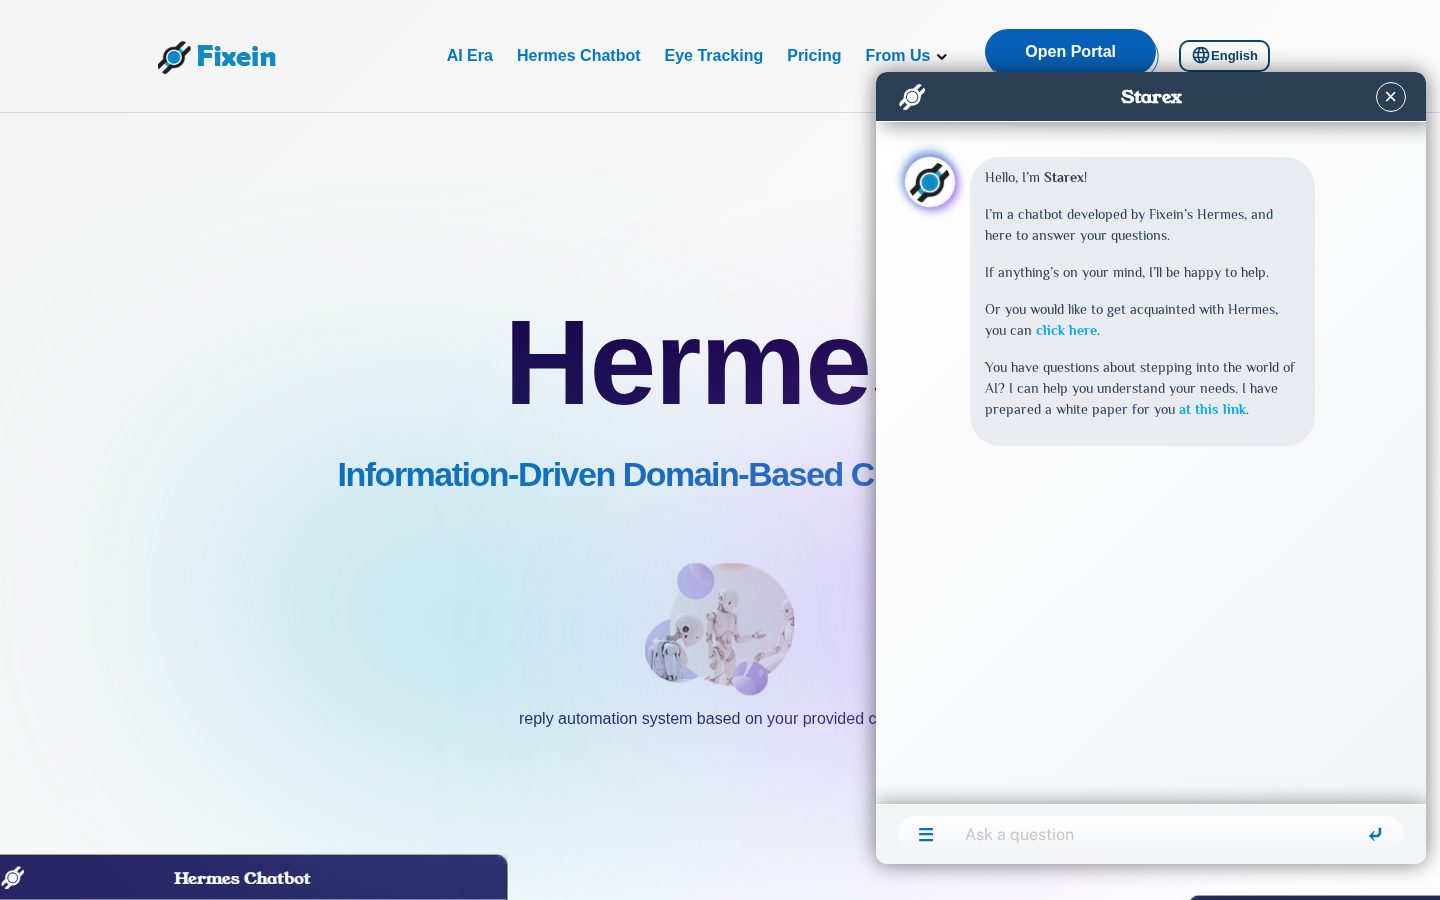This screenshot has height=900, width=1440.
Task: Click the 'Hello, I'm Starex!' greeting text
Action: click(1036, 177)
